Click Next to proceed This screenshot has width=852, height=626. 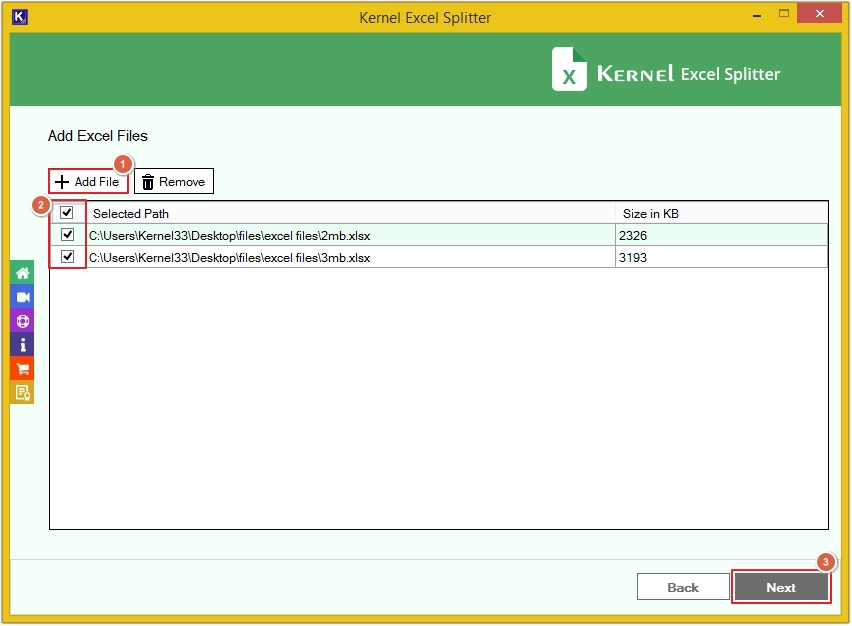tap(781, 587)
